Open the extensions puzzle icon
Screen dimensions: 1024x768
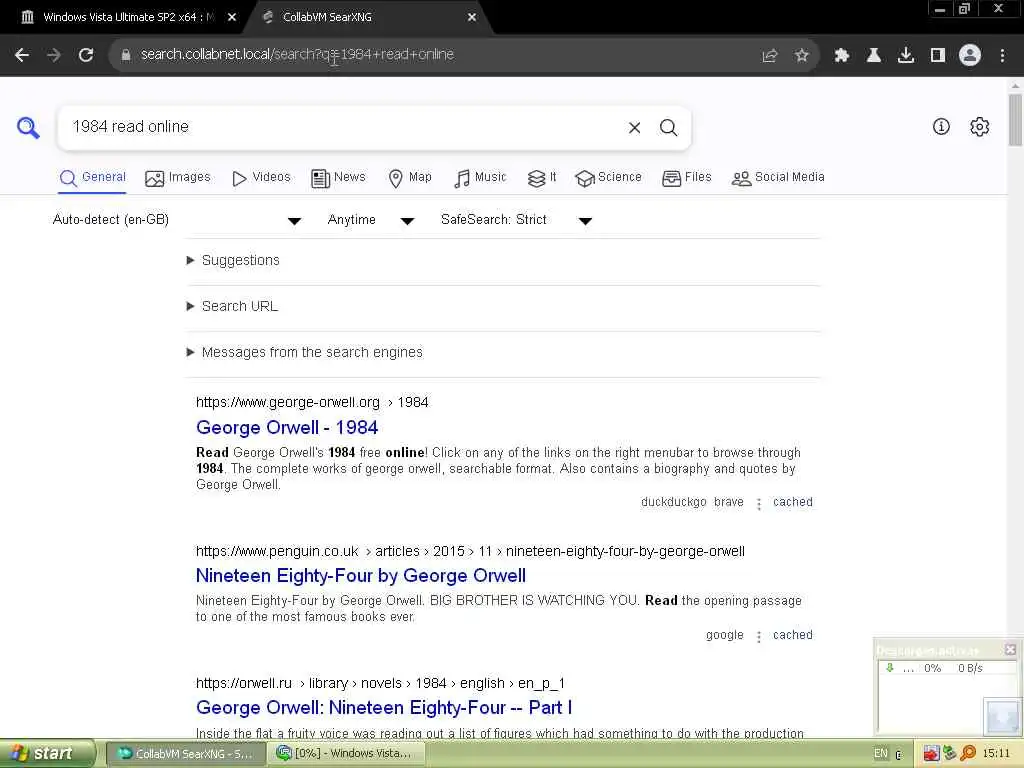[x=841, y=56]
